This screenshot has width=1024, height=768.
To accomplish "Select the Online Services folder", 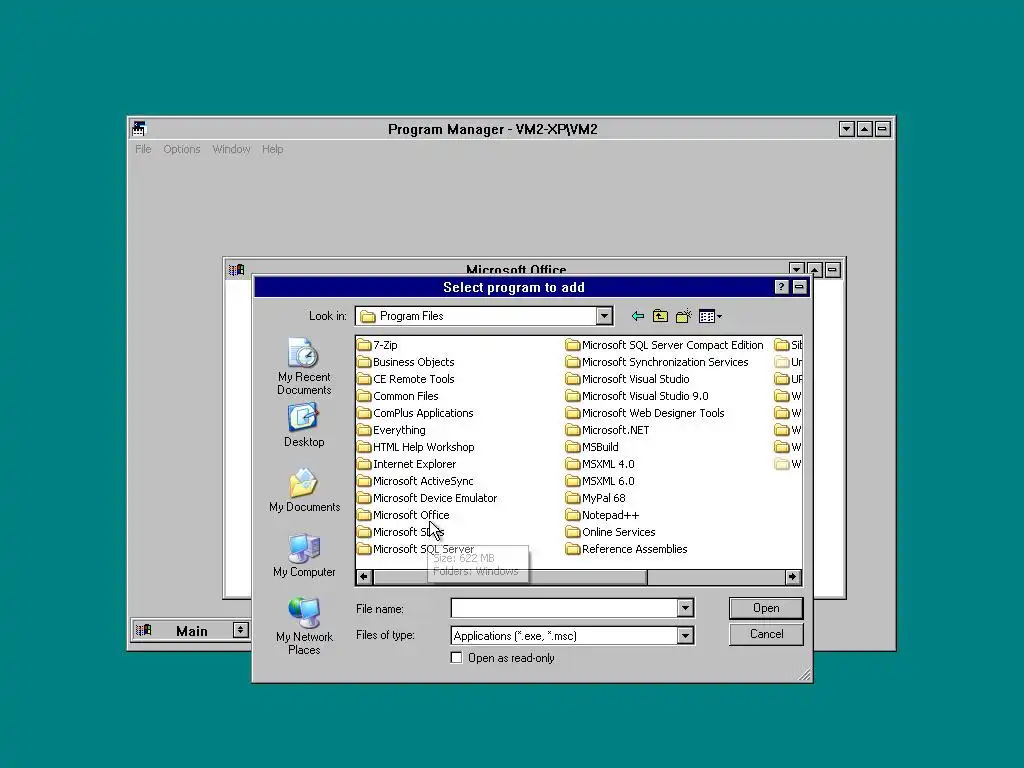I will point(611,532).
